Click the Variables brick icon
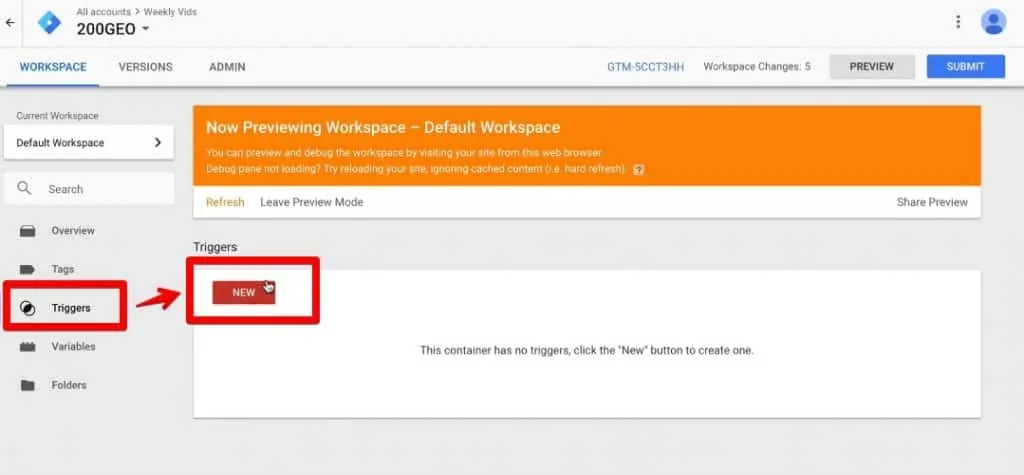1024x475 pixels. point(27,346)
